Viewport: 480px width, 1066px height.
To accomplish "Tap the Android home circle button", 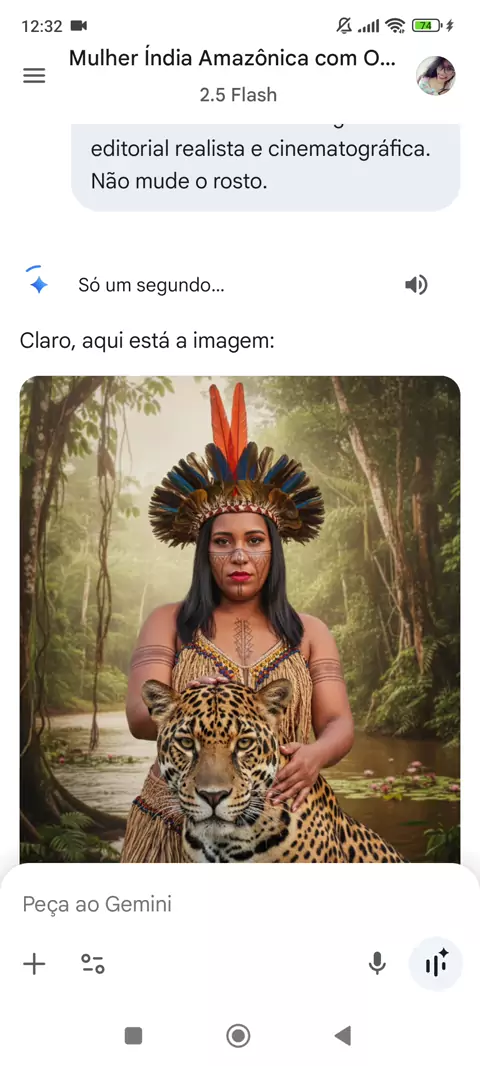I will (x=239, y=1036).
